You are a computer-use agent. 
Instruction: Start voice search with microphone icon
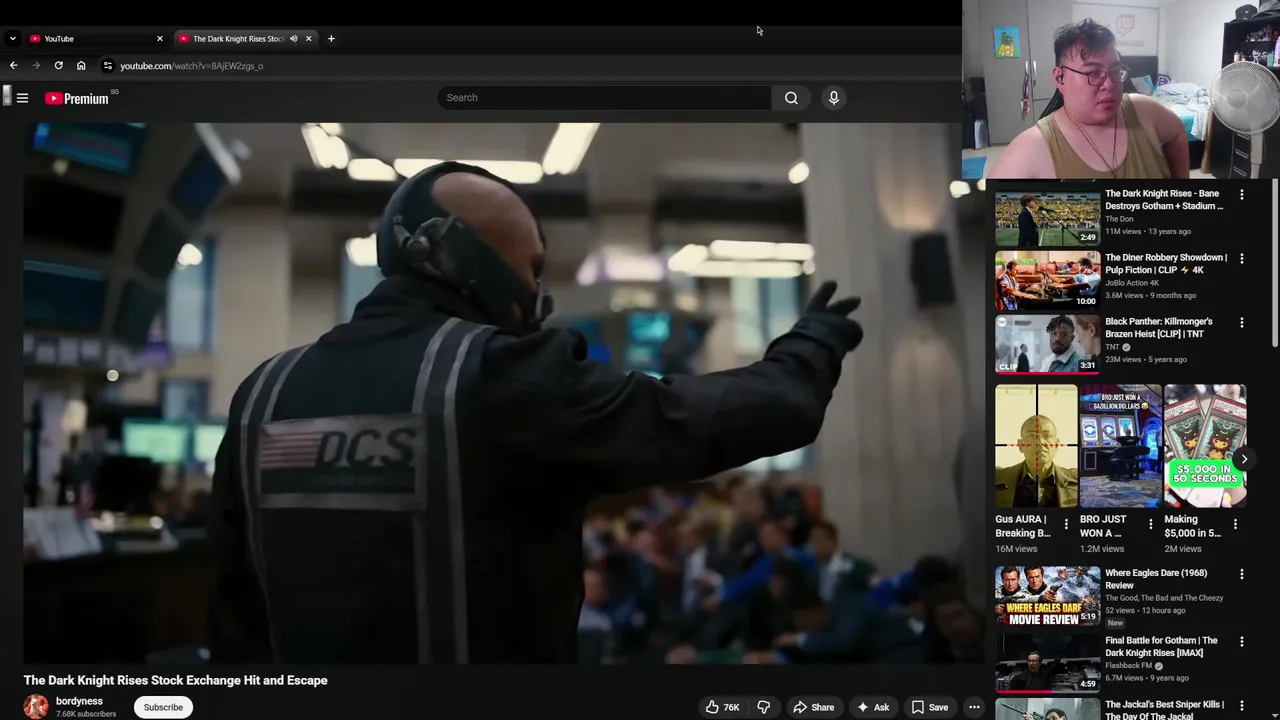[x=833, y=98]
